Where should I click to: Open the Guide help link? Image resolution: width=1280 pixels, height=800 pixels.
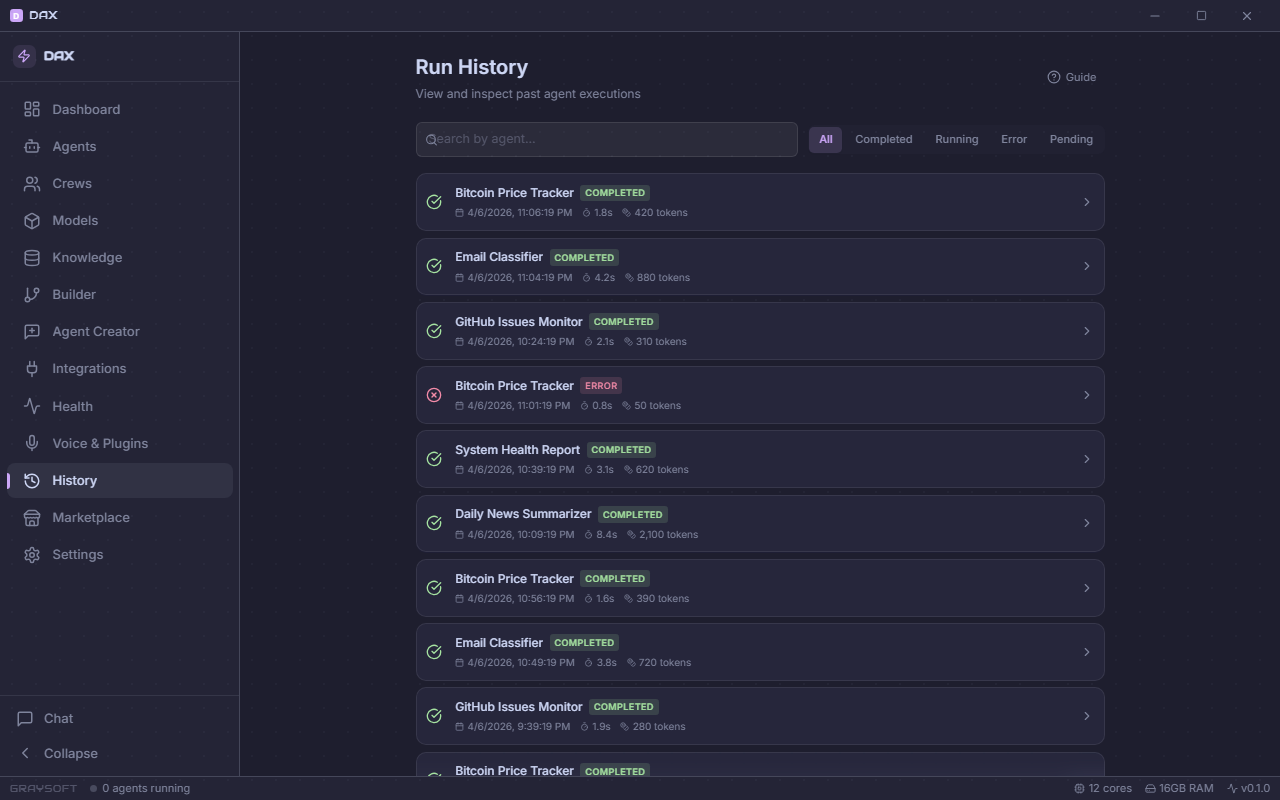point(1072,77)
